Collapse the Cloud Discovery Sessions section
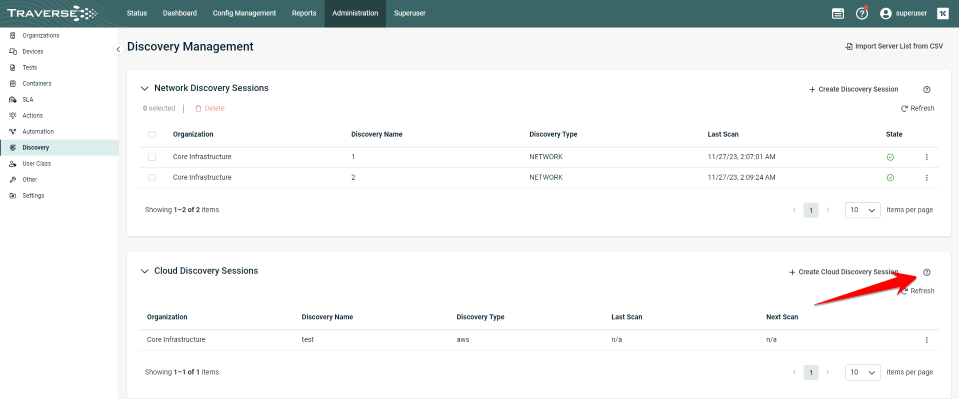Image resolution: width=959 pixels, height=399 pixels. coord(144,271)
